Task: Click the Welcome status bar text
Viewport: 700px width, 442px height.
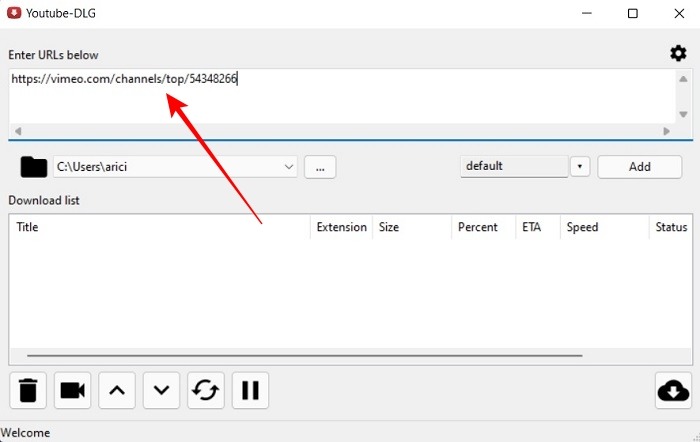Action: pos(25,433)
